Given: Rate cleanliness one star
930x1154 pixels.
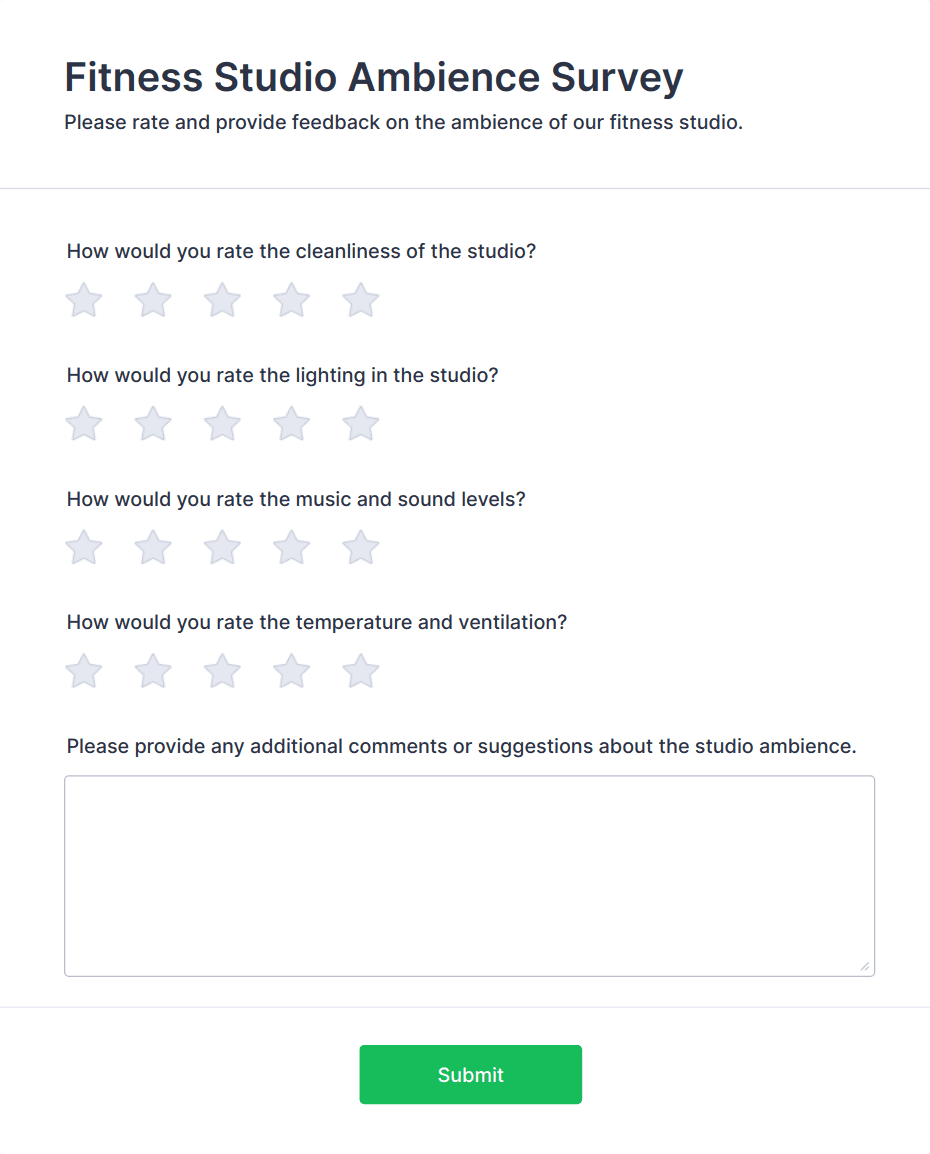Looking at the screenshot, I should tap(84, 300).
